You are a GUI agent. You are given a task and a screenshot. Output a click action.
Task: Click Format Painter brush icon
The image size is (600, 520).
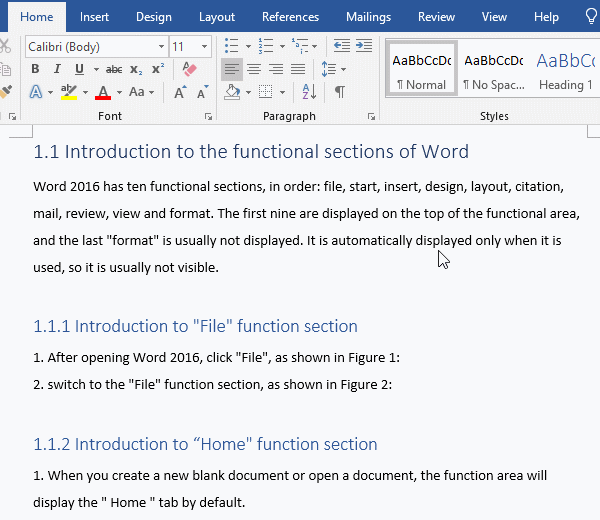(5, 92)
